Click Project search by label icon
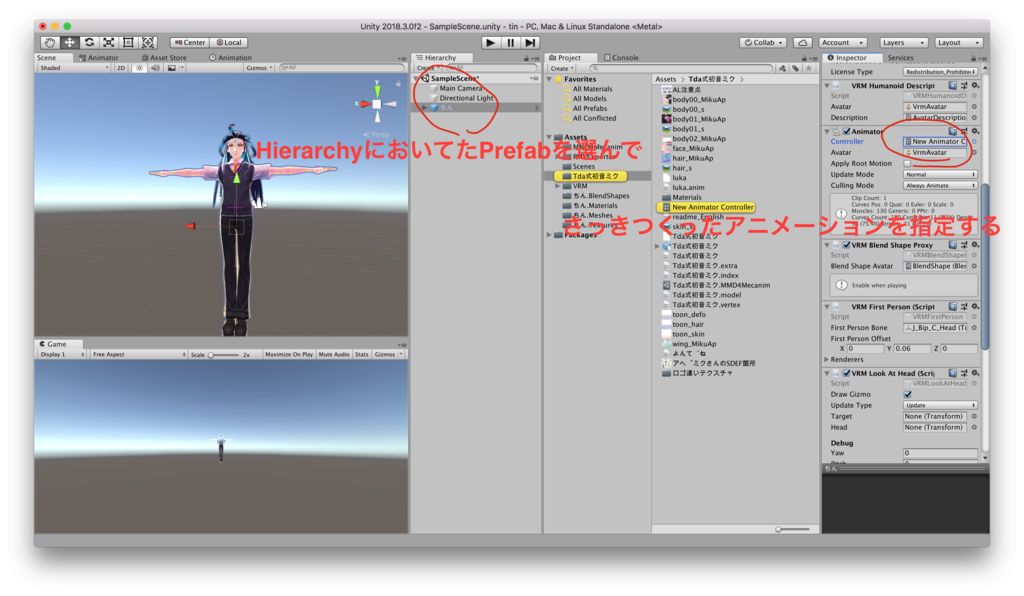Image resolution: width=1024 pixels, height=596 pixels. click(x=795, y=68)
